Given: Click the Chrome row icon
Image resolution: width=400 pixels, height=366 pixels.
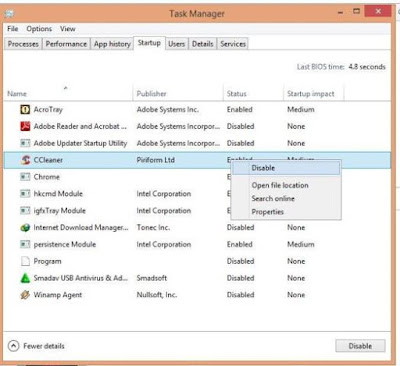Looking at the screenshot, I should coord(25,177).
